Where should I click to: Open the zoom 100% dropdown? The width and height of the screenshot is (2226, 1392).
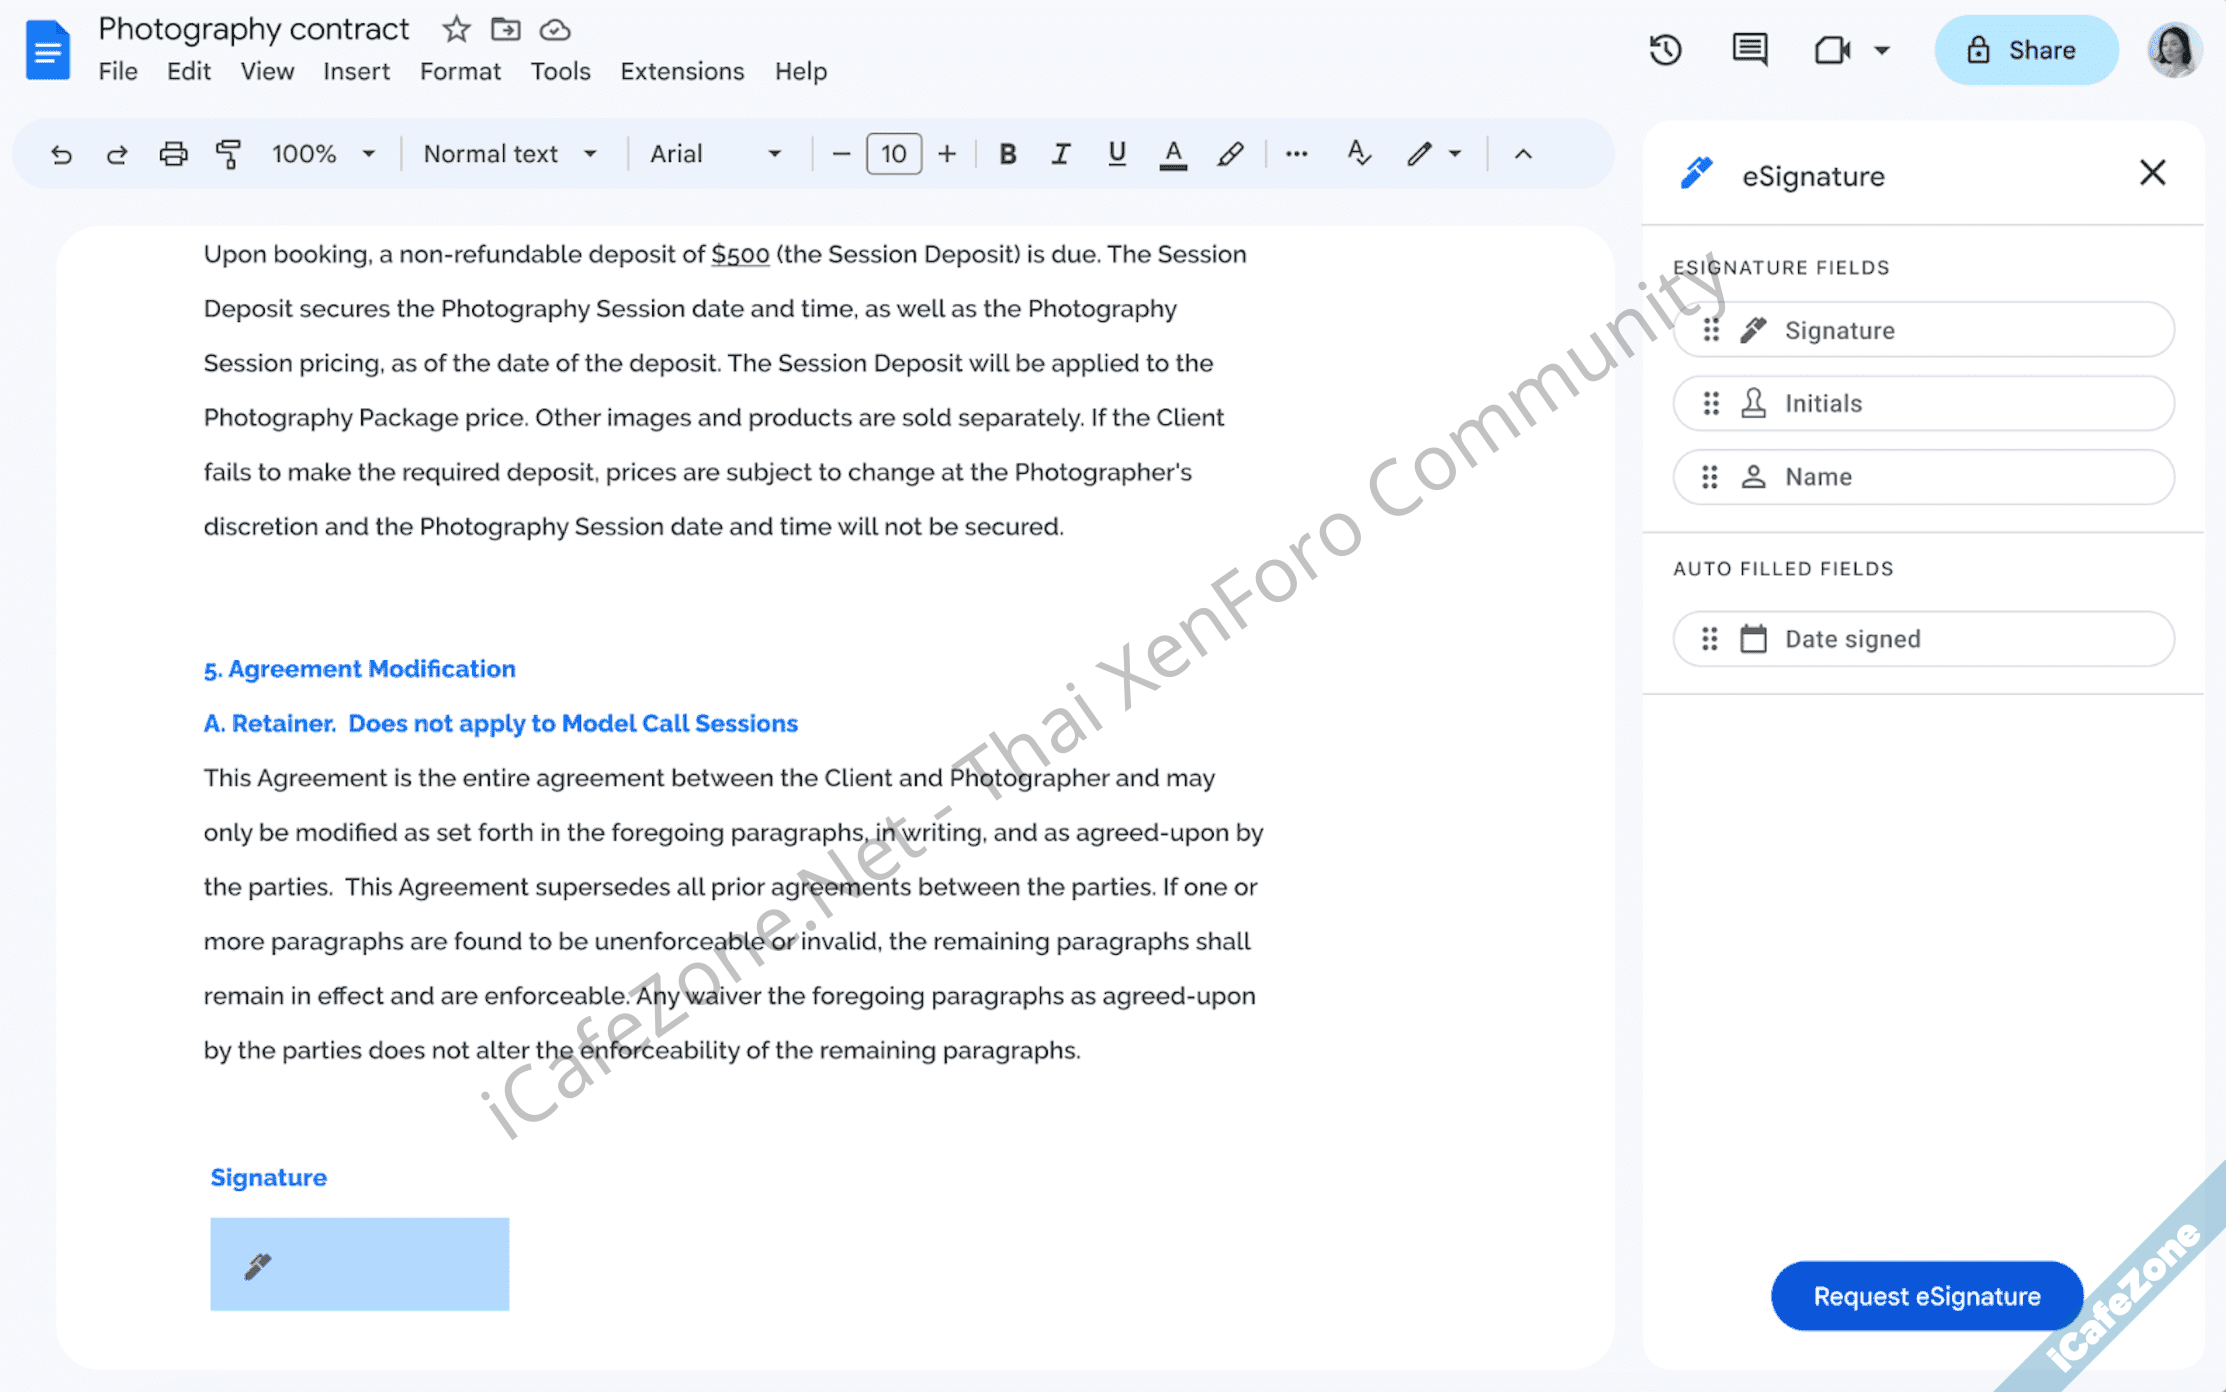323,154
